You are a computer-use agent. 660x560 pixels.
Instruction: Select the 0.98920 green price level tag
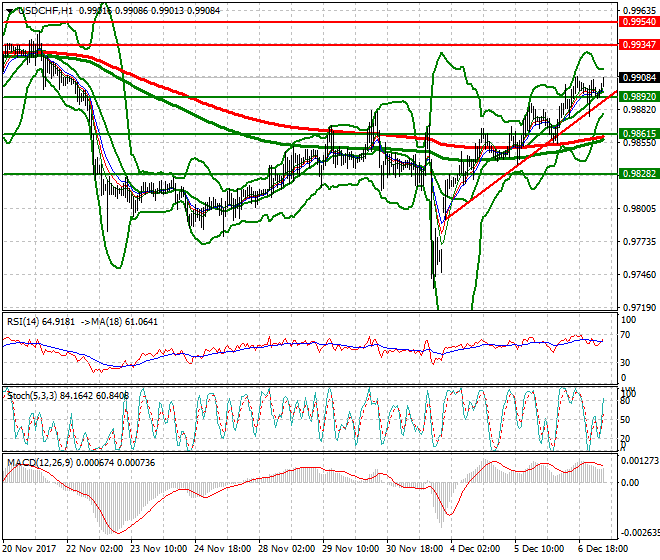[637, 97]
